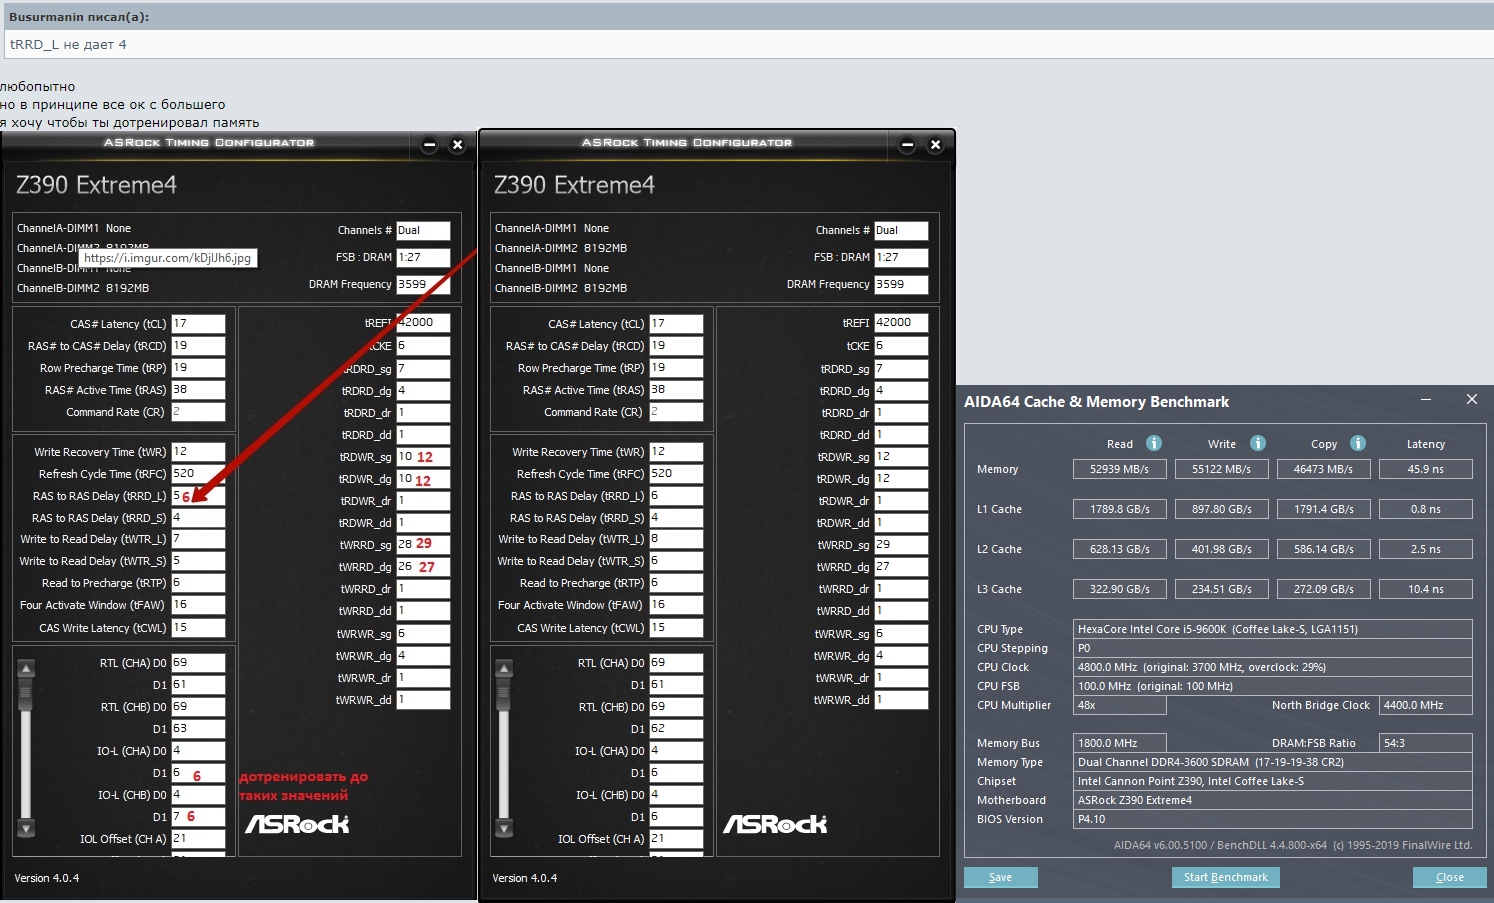
Task: Minimize the AIDA64 Cache & Memory Benchmark window
Action: (1426, 400)
